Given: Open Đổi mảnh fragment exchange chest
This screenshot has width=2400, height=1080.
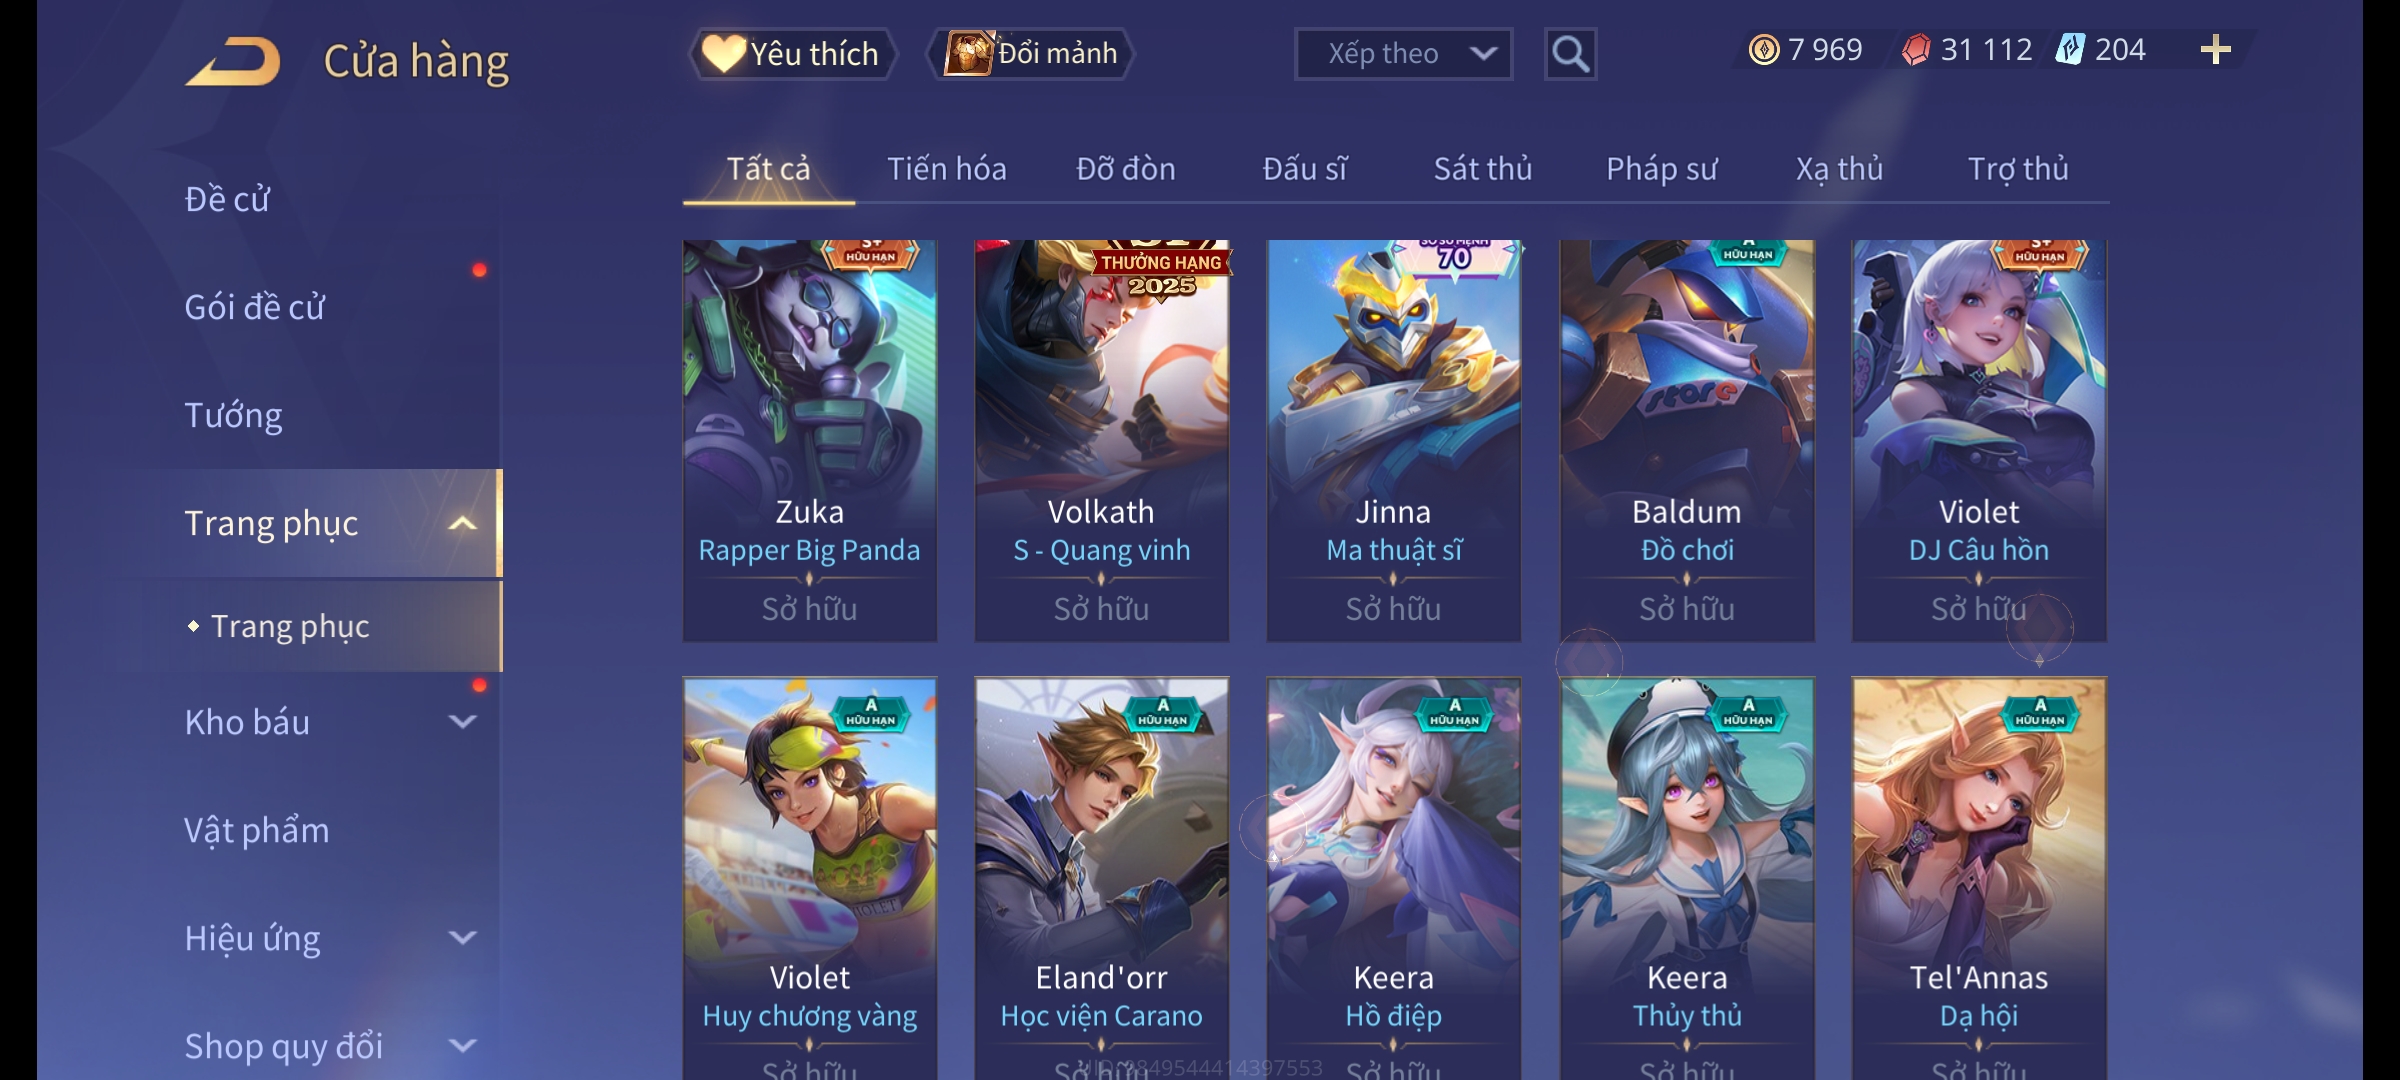Looking at the screenshot, I should tap(1031, 54).
